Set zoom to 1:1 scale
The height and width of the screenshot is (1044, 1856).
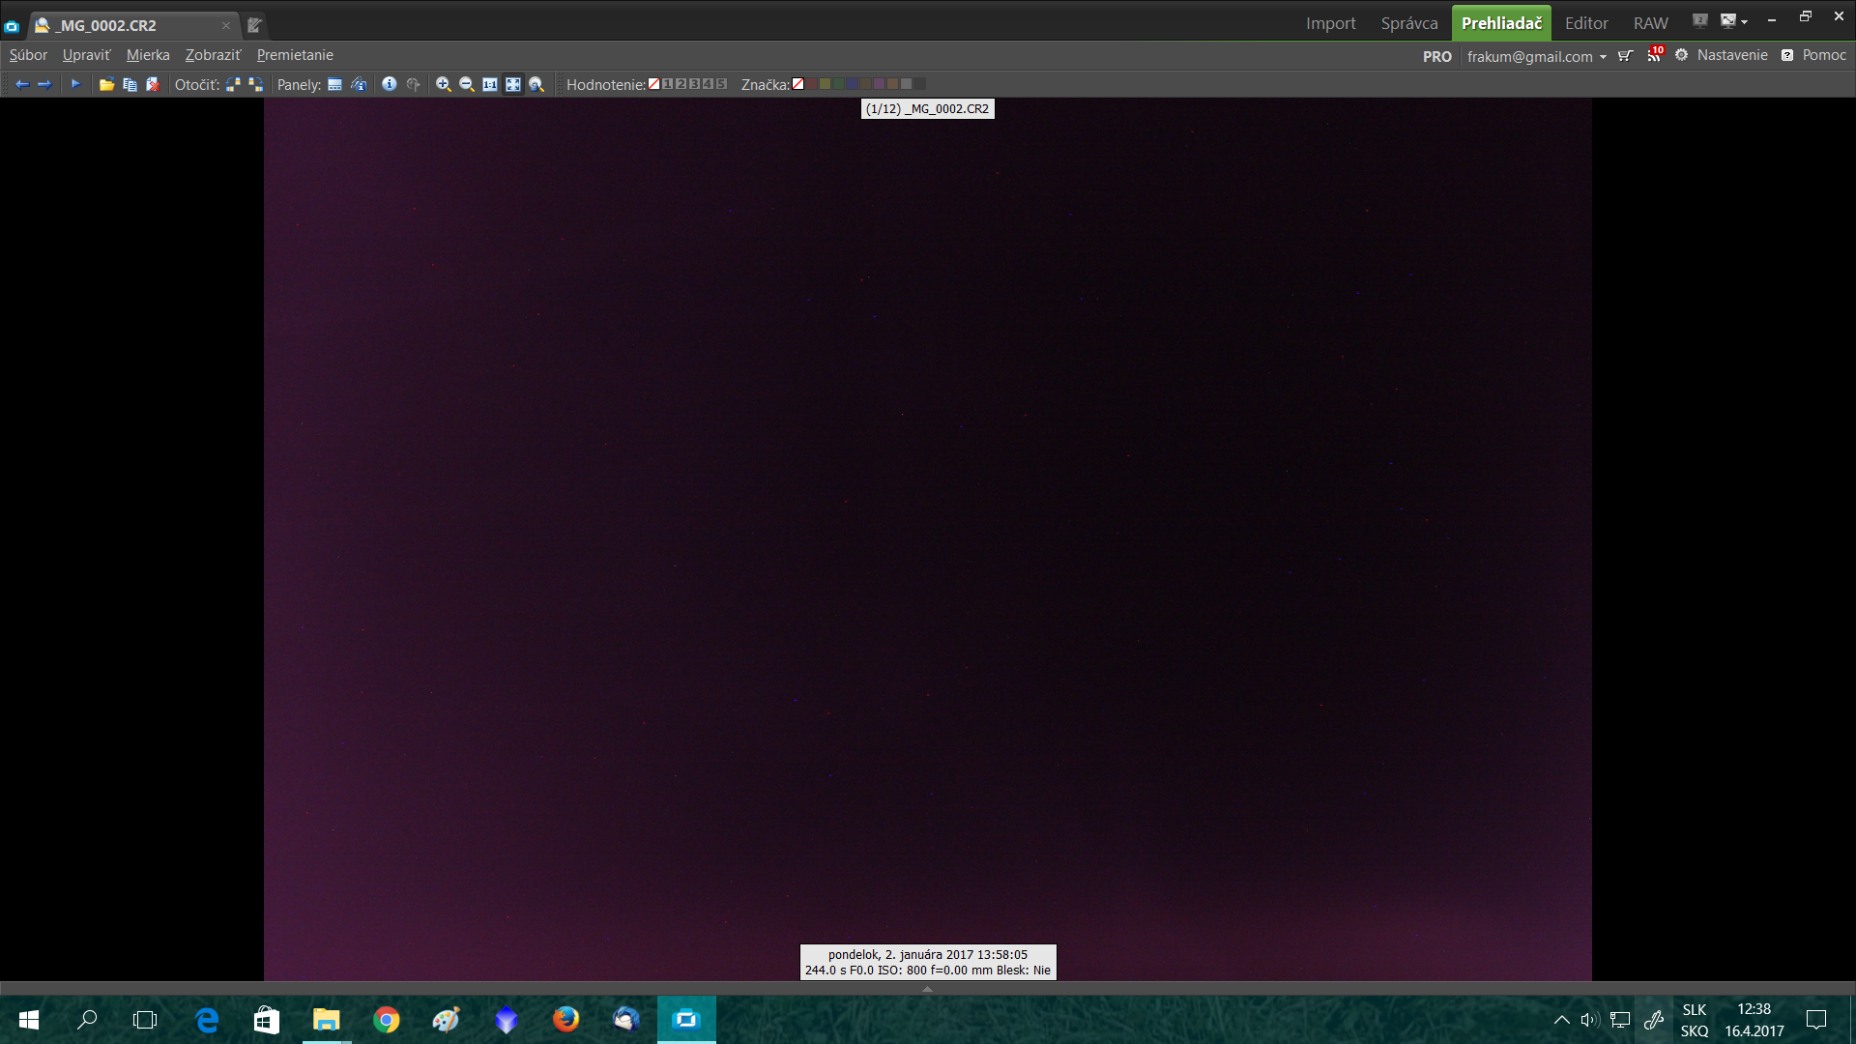[490, 85]
